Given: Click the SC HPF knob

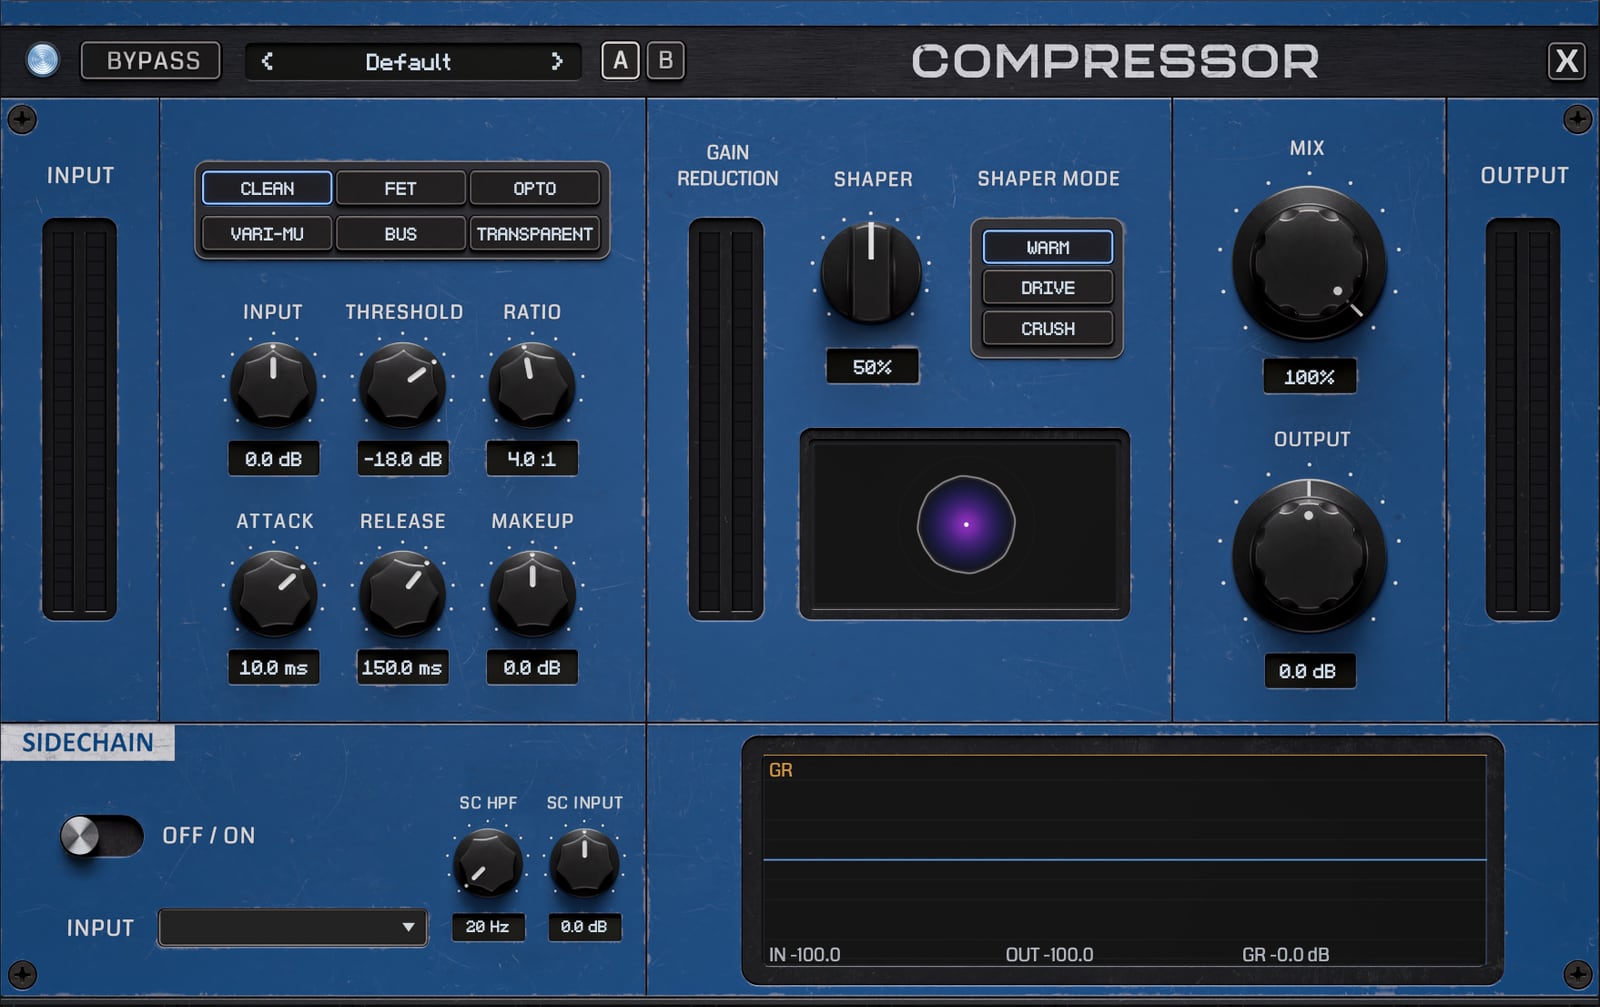Looking at the screenshot, I should 487,863.
